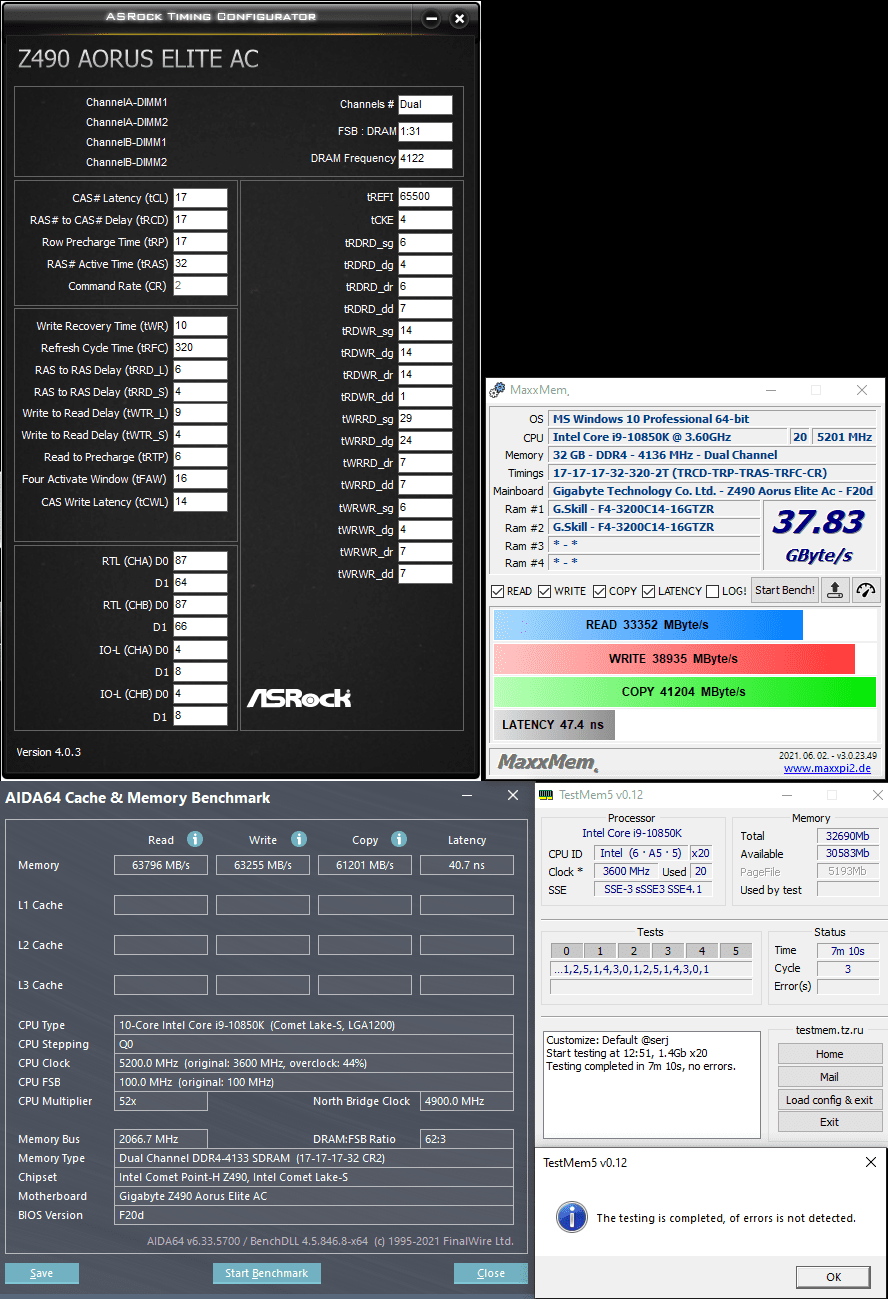This screenshot has height=1299, width=888.
Task: Click the IO-L (CHB) D0 field
Action: [200, 694]
